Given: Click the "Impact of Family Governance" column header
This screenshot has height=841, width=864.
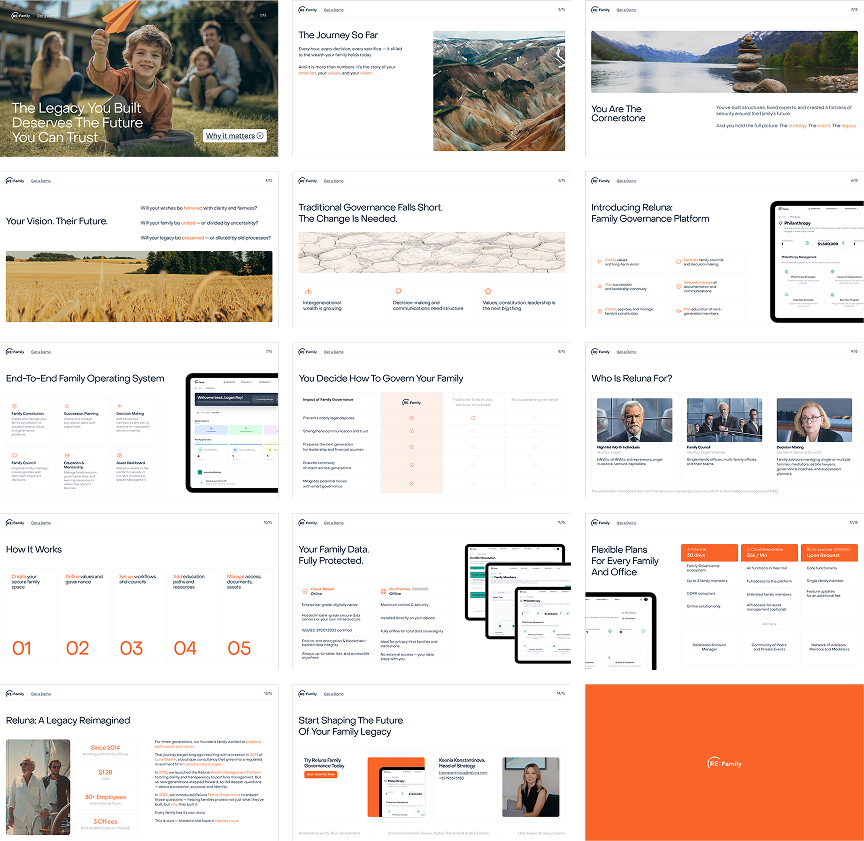Looking at the screenshot, I should pyautogui.click(x=328, y=400).
